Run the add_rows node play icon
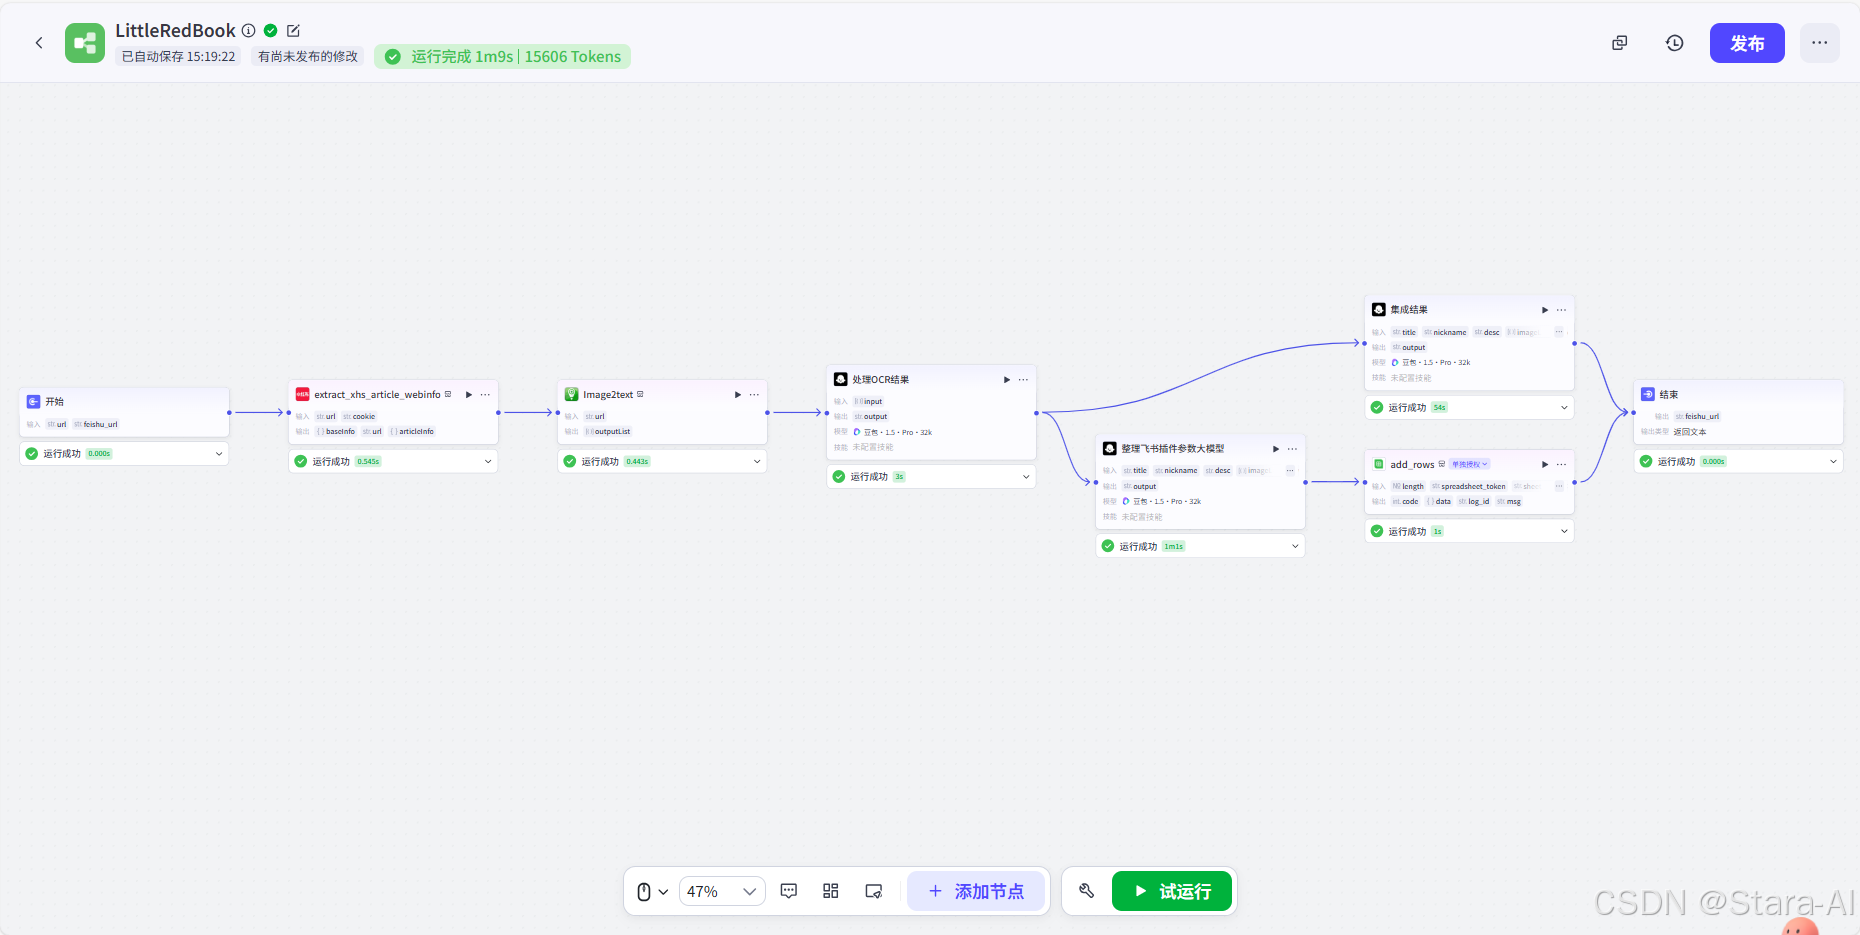This screenshot has width=1860, height=935. 1545,465
